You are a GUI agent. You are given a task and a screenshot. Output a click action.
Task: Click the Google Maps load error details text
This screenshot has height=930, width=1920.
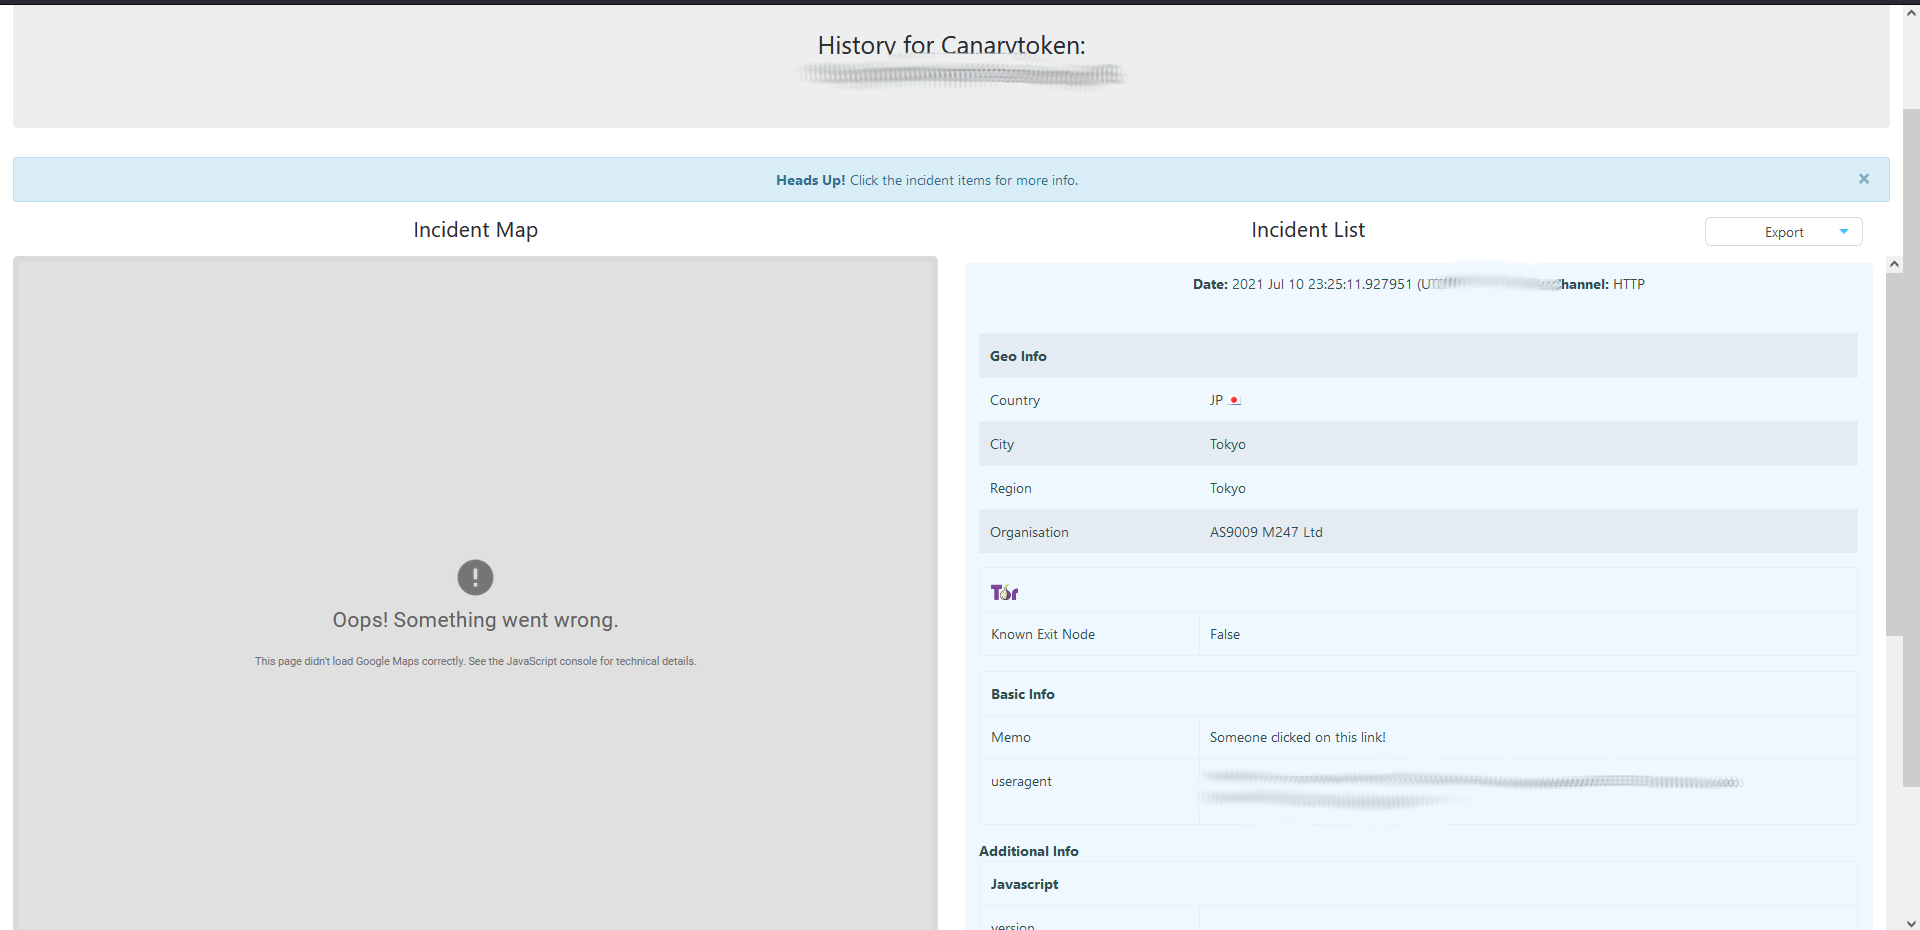pyautogui.click(x=476, y=661)
